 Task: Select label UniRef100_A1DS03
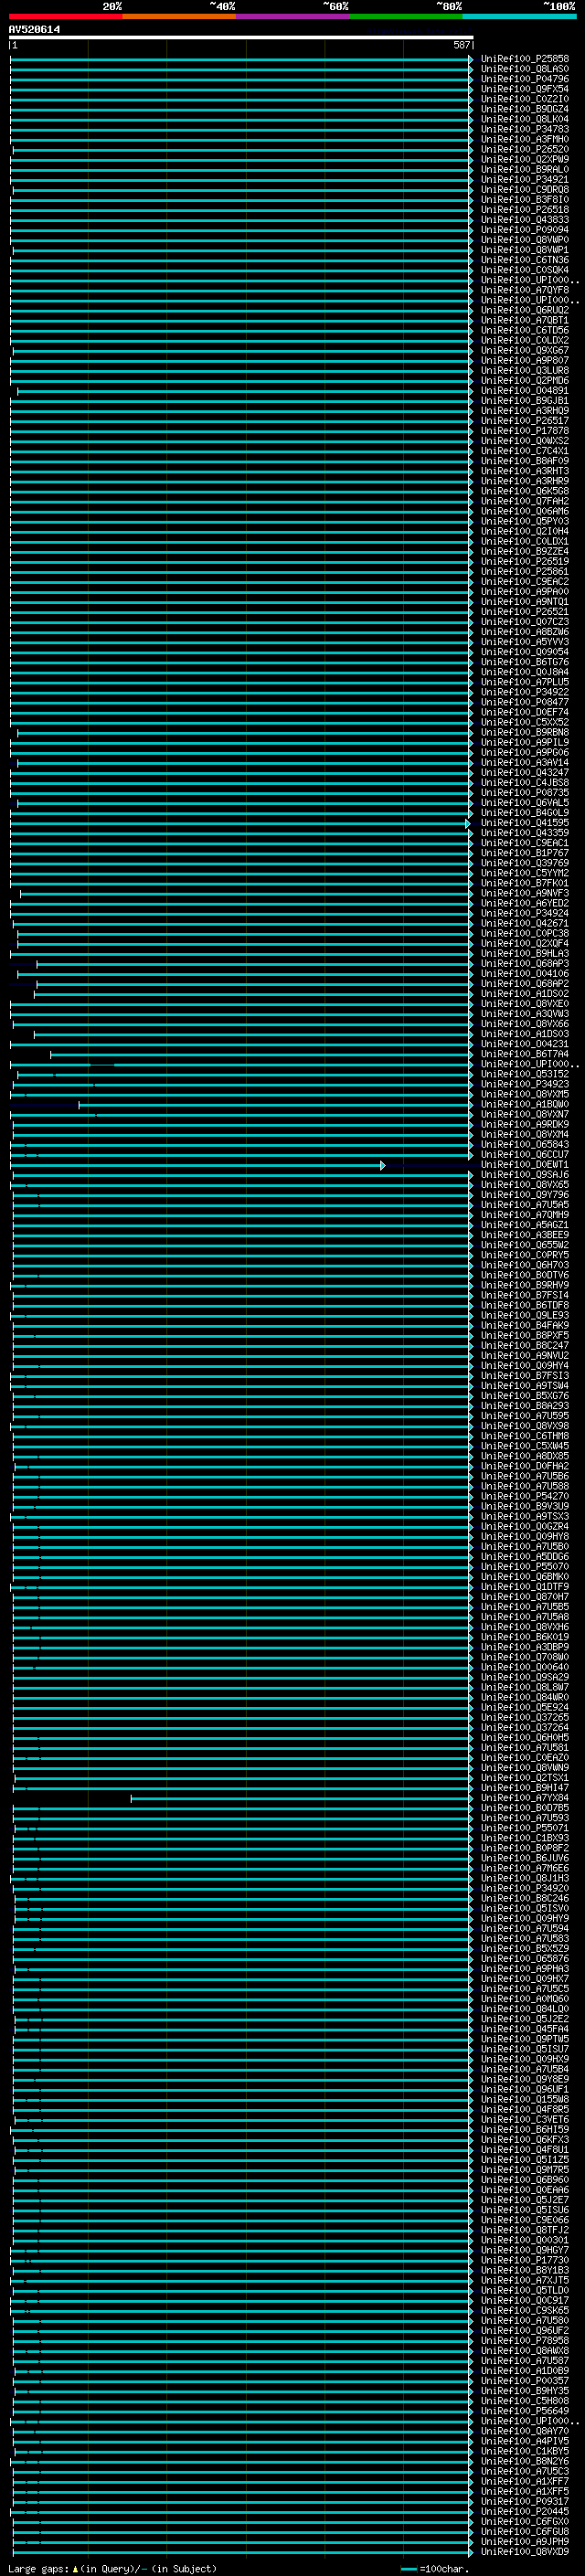[x=525, y=1034]
